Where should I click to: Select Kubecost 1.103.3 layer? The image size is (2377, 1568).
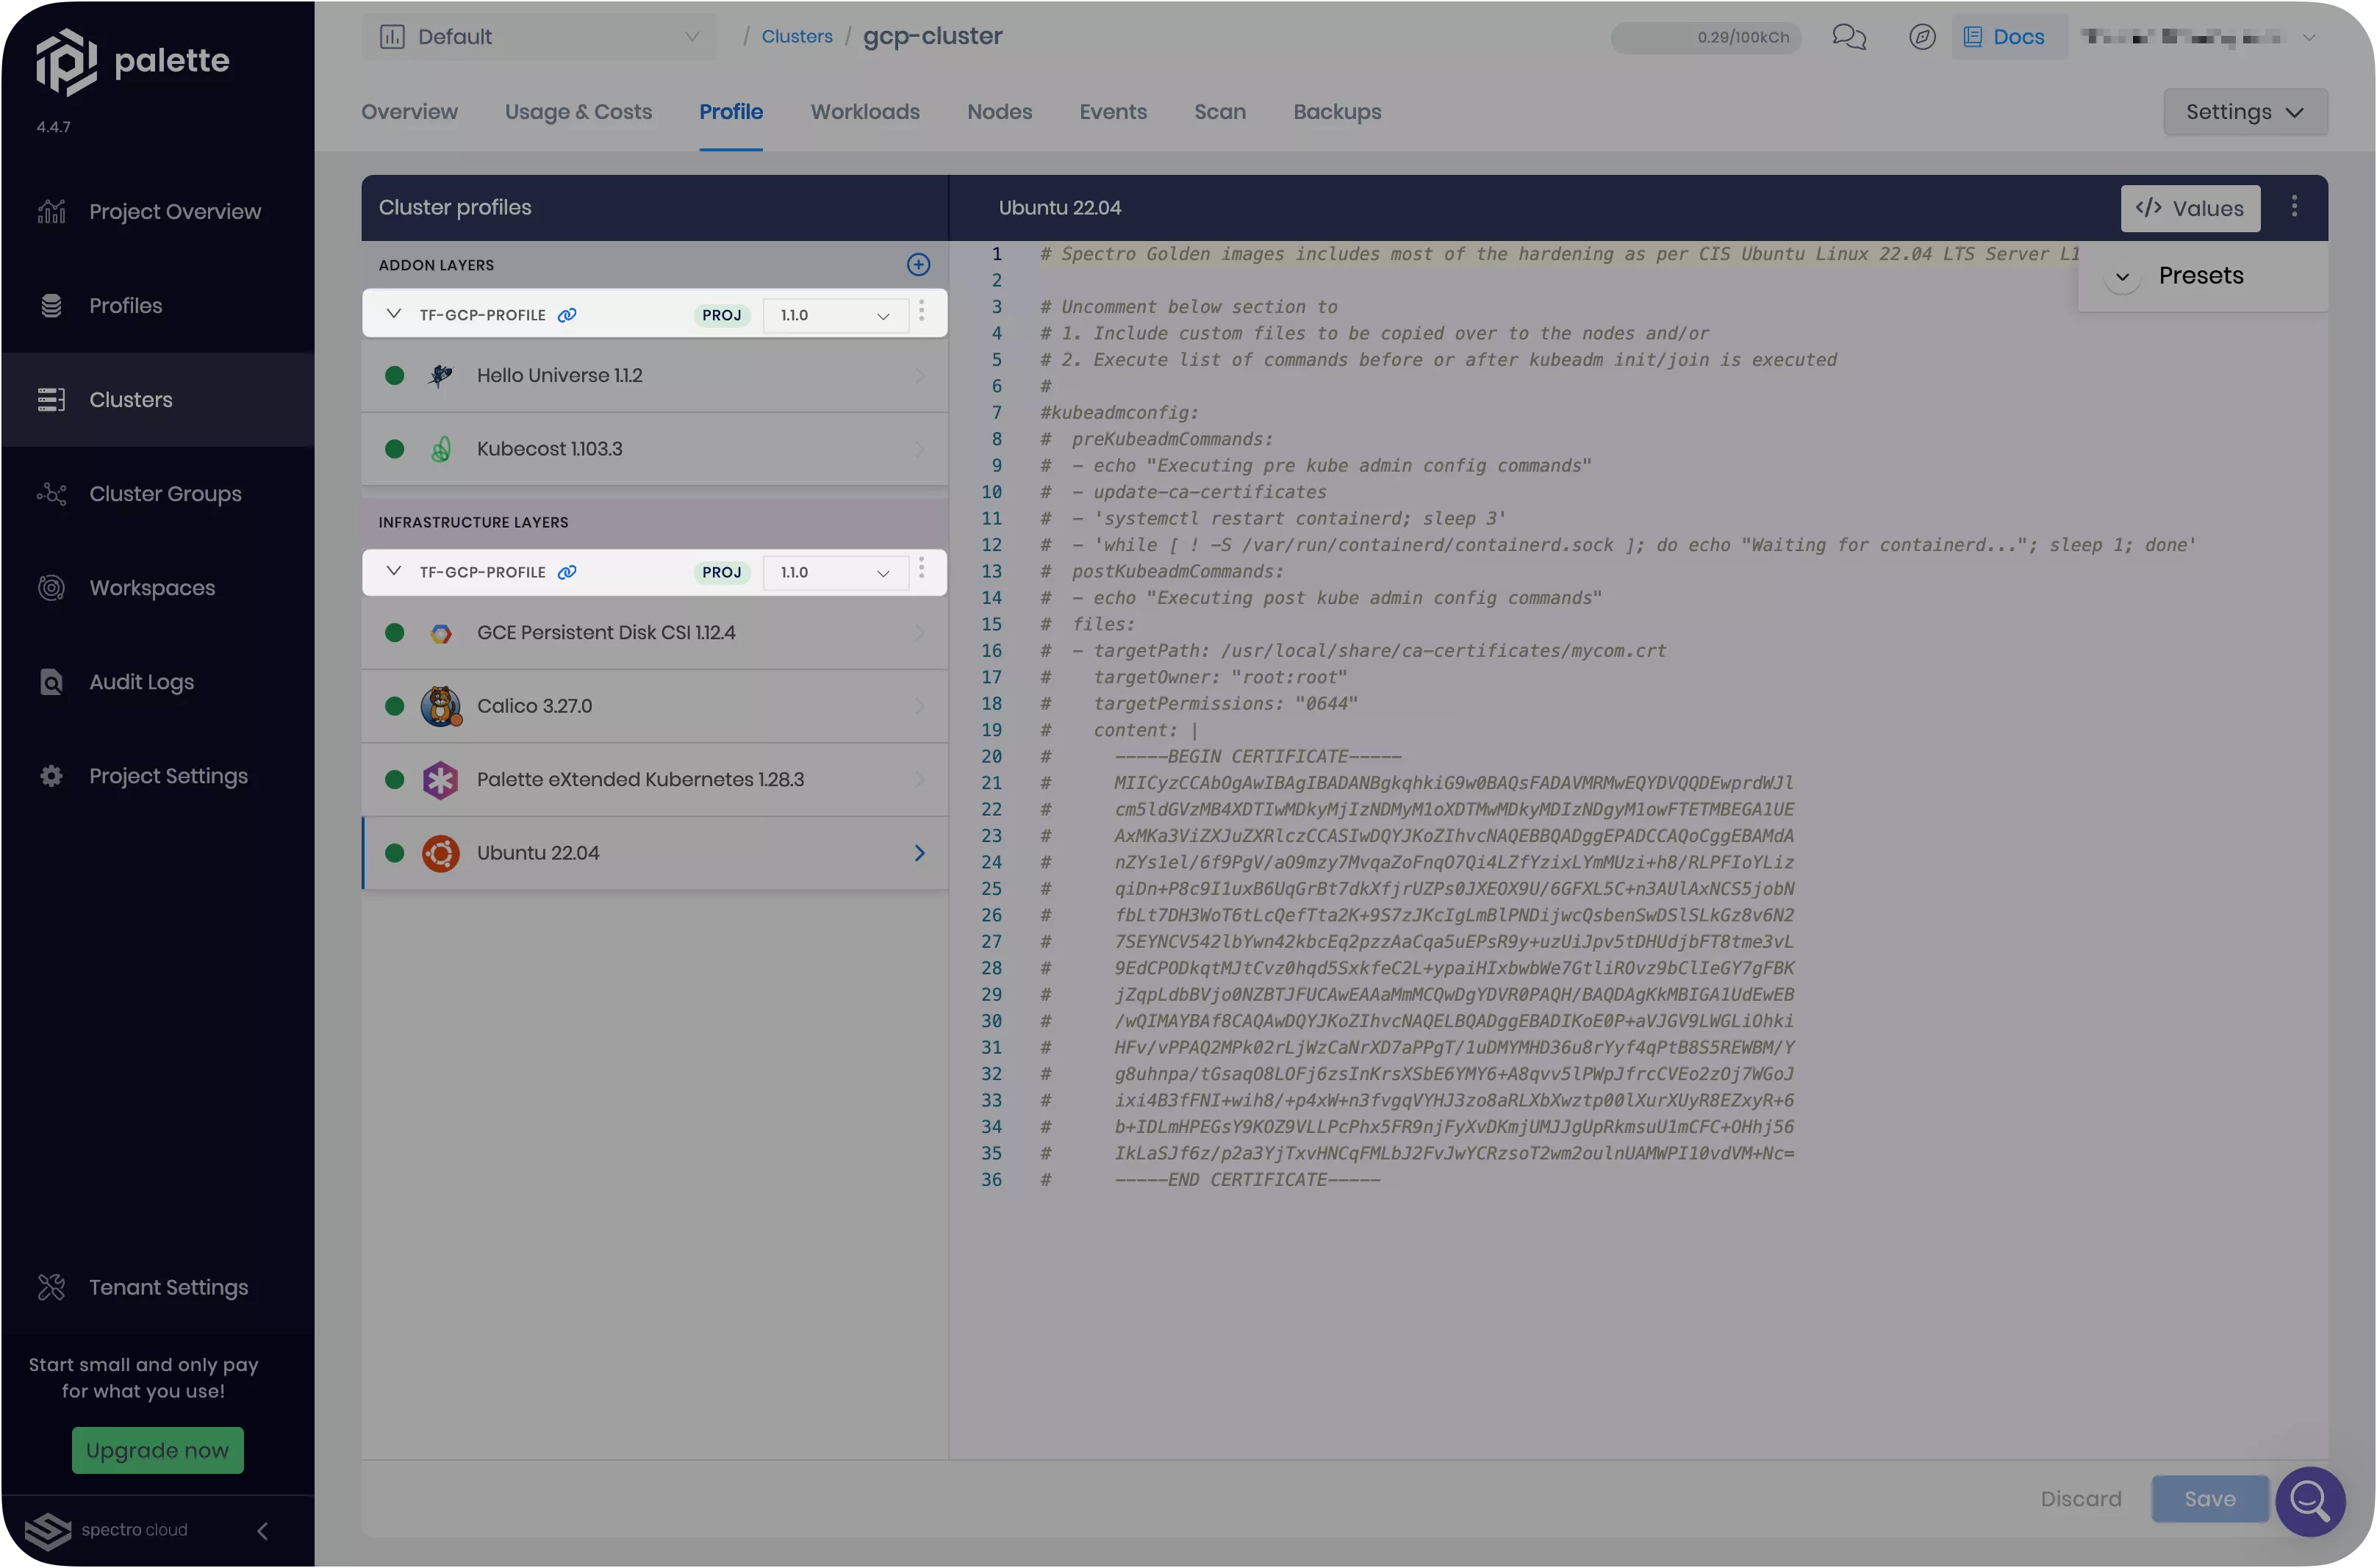pyautogui.click(x=654, y=449)
